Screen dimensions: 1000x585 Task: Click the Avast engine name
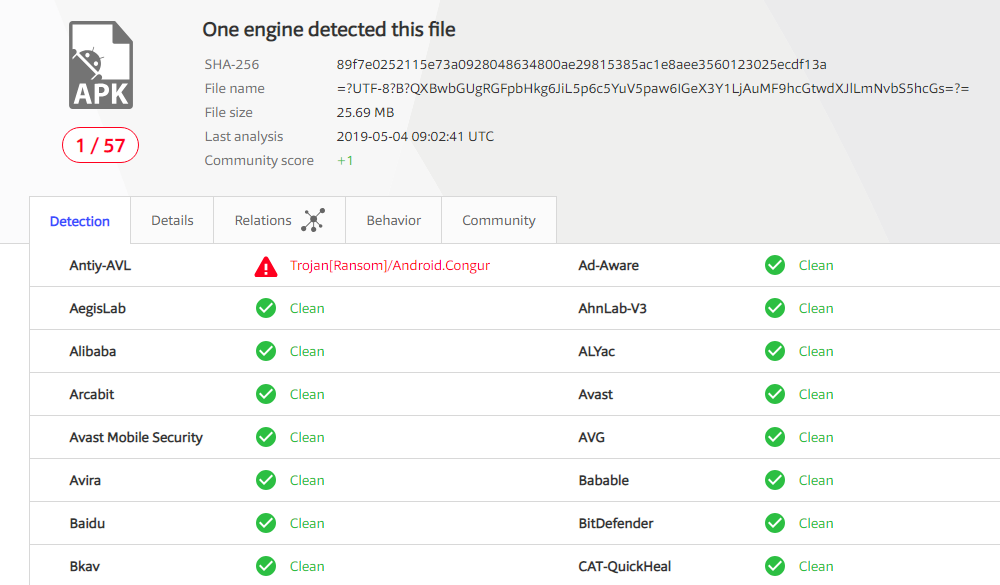pyautogui.click(x=596, y=394)
